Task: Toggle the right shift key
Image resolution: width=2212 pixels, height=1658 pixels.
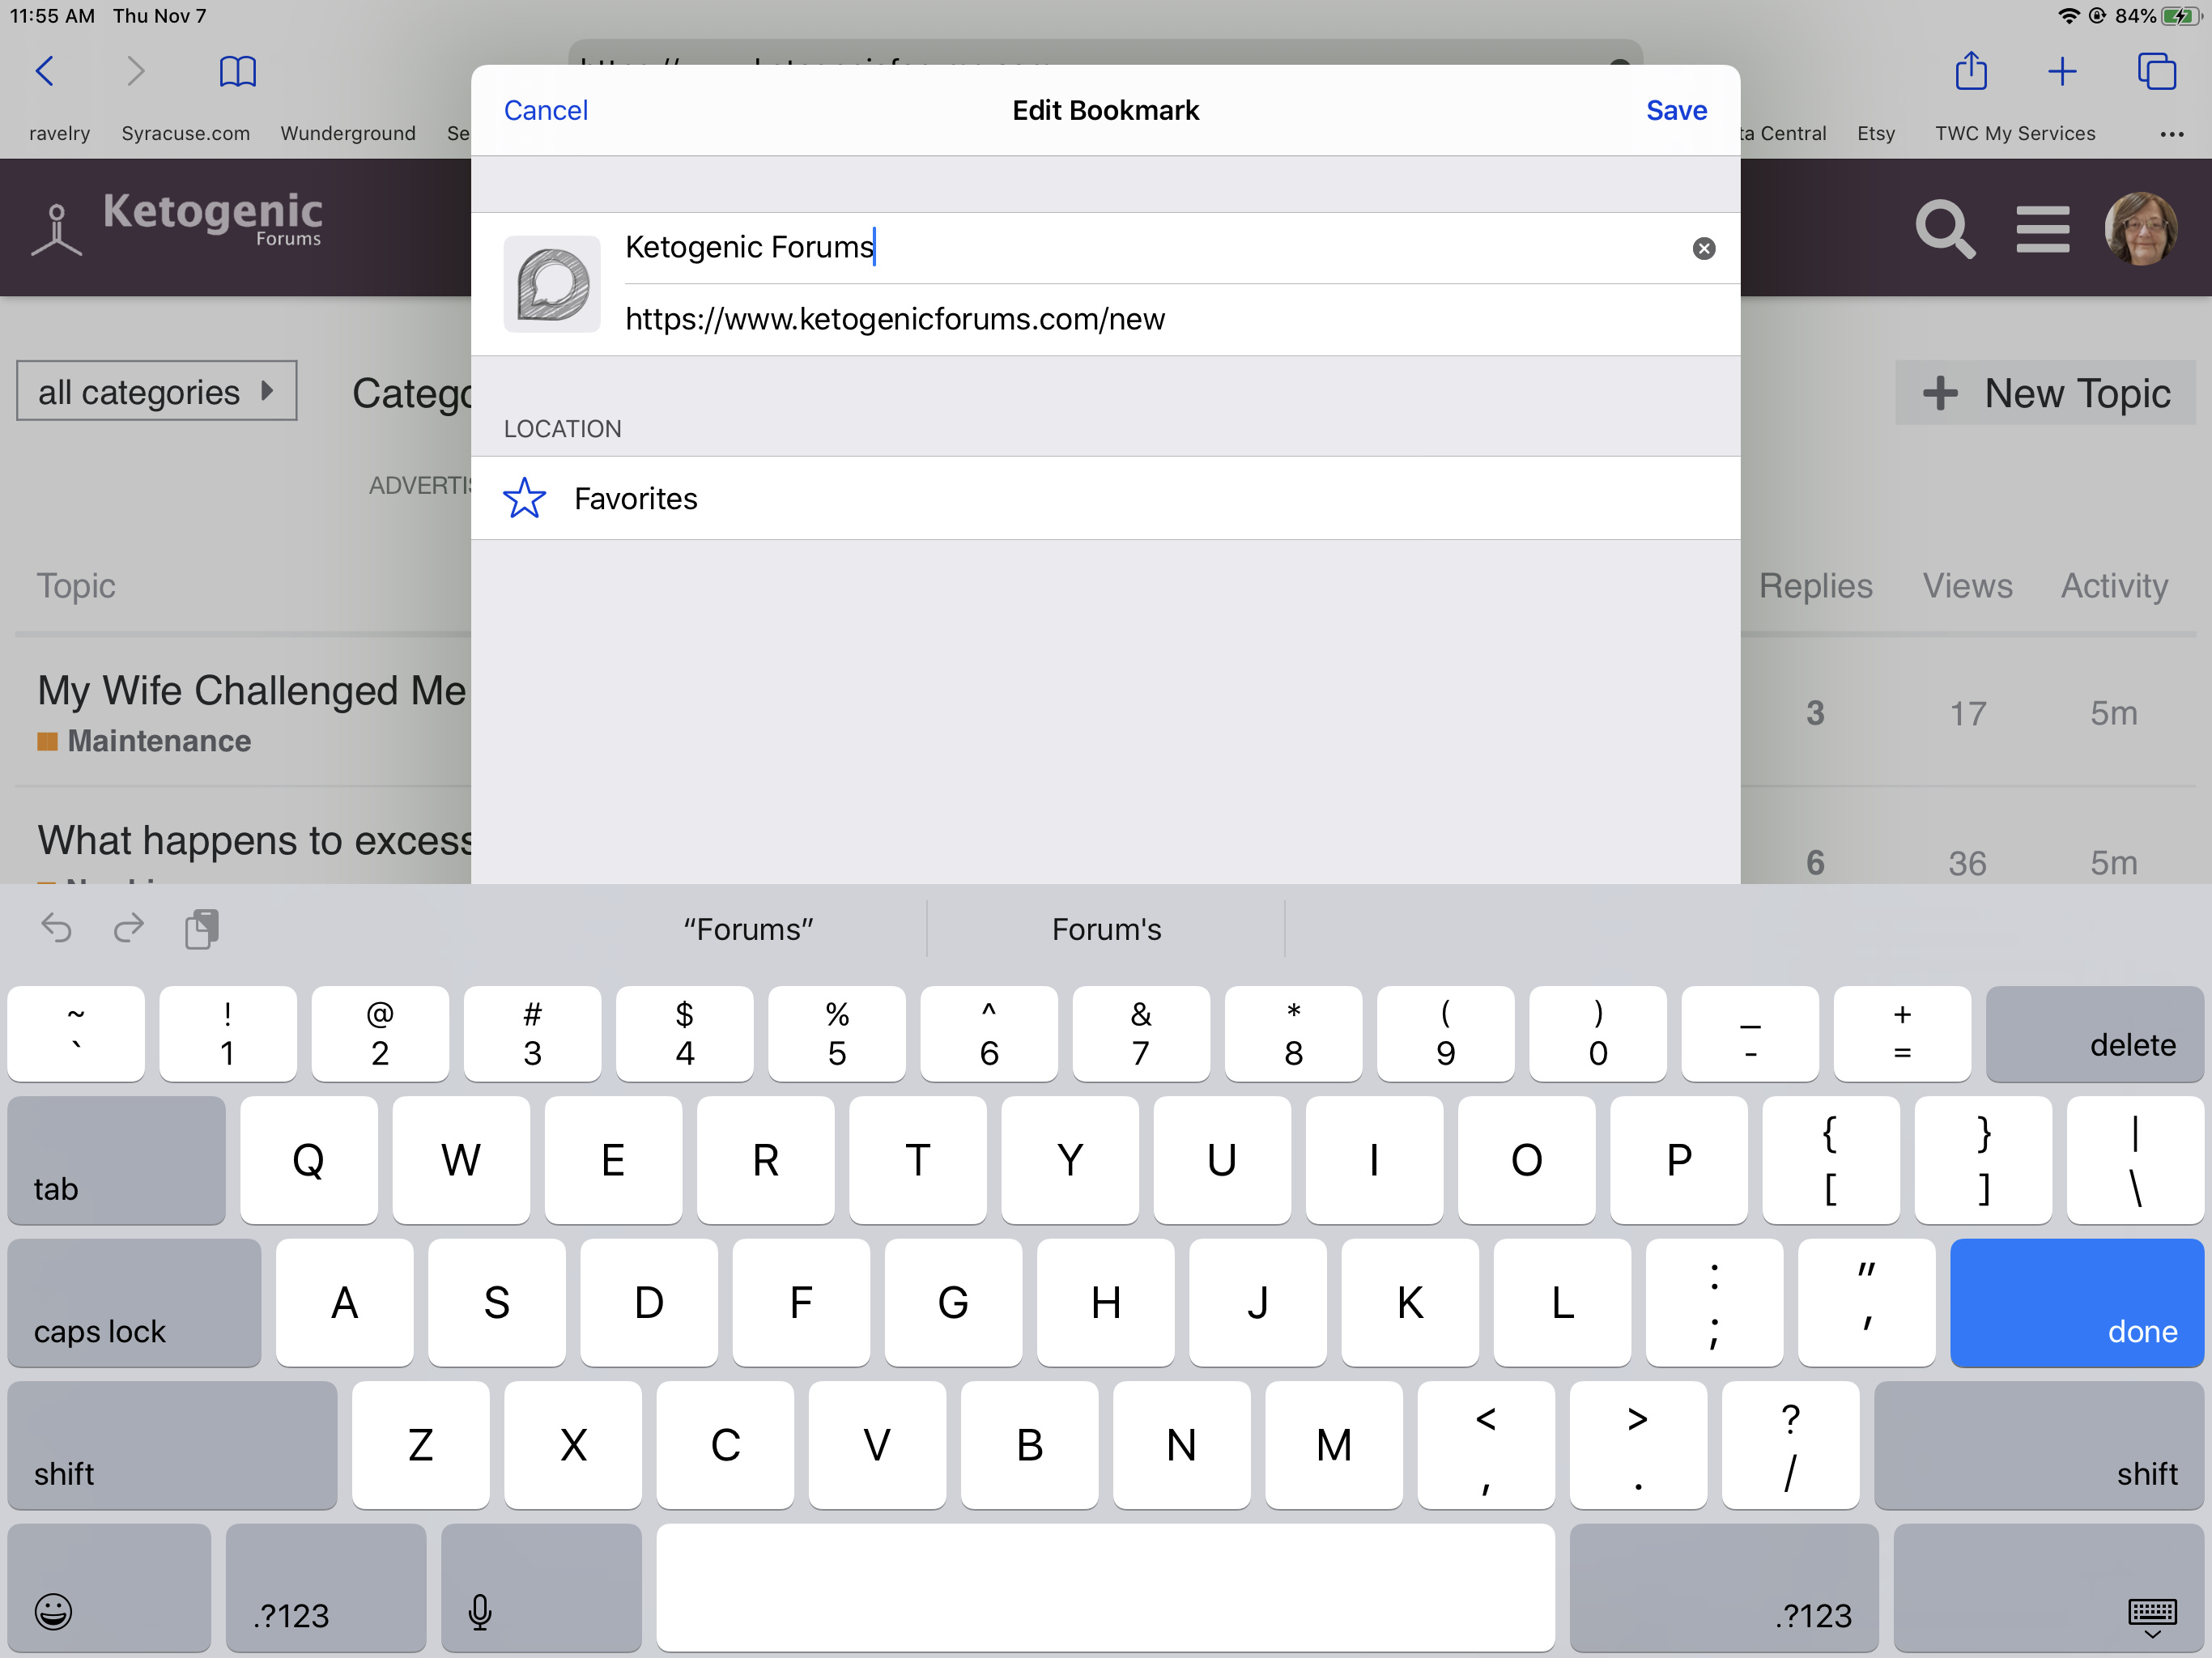Action: point(2038,1445)
